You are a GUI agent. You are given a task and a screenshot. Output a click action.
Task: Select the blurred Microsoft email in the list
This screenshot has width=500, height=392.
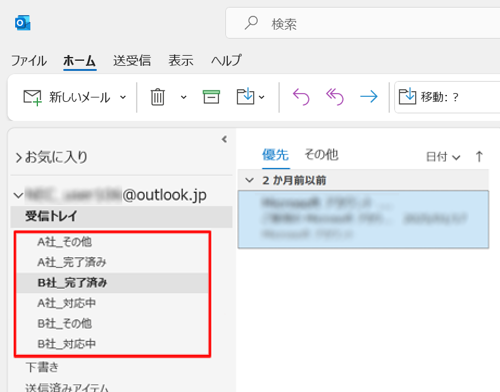tap(363, 219)
